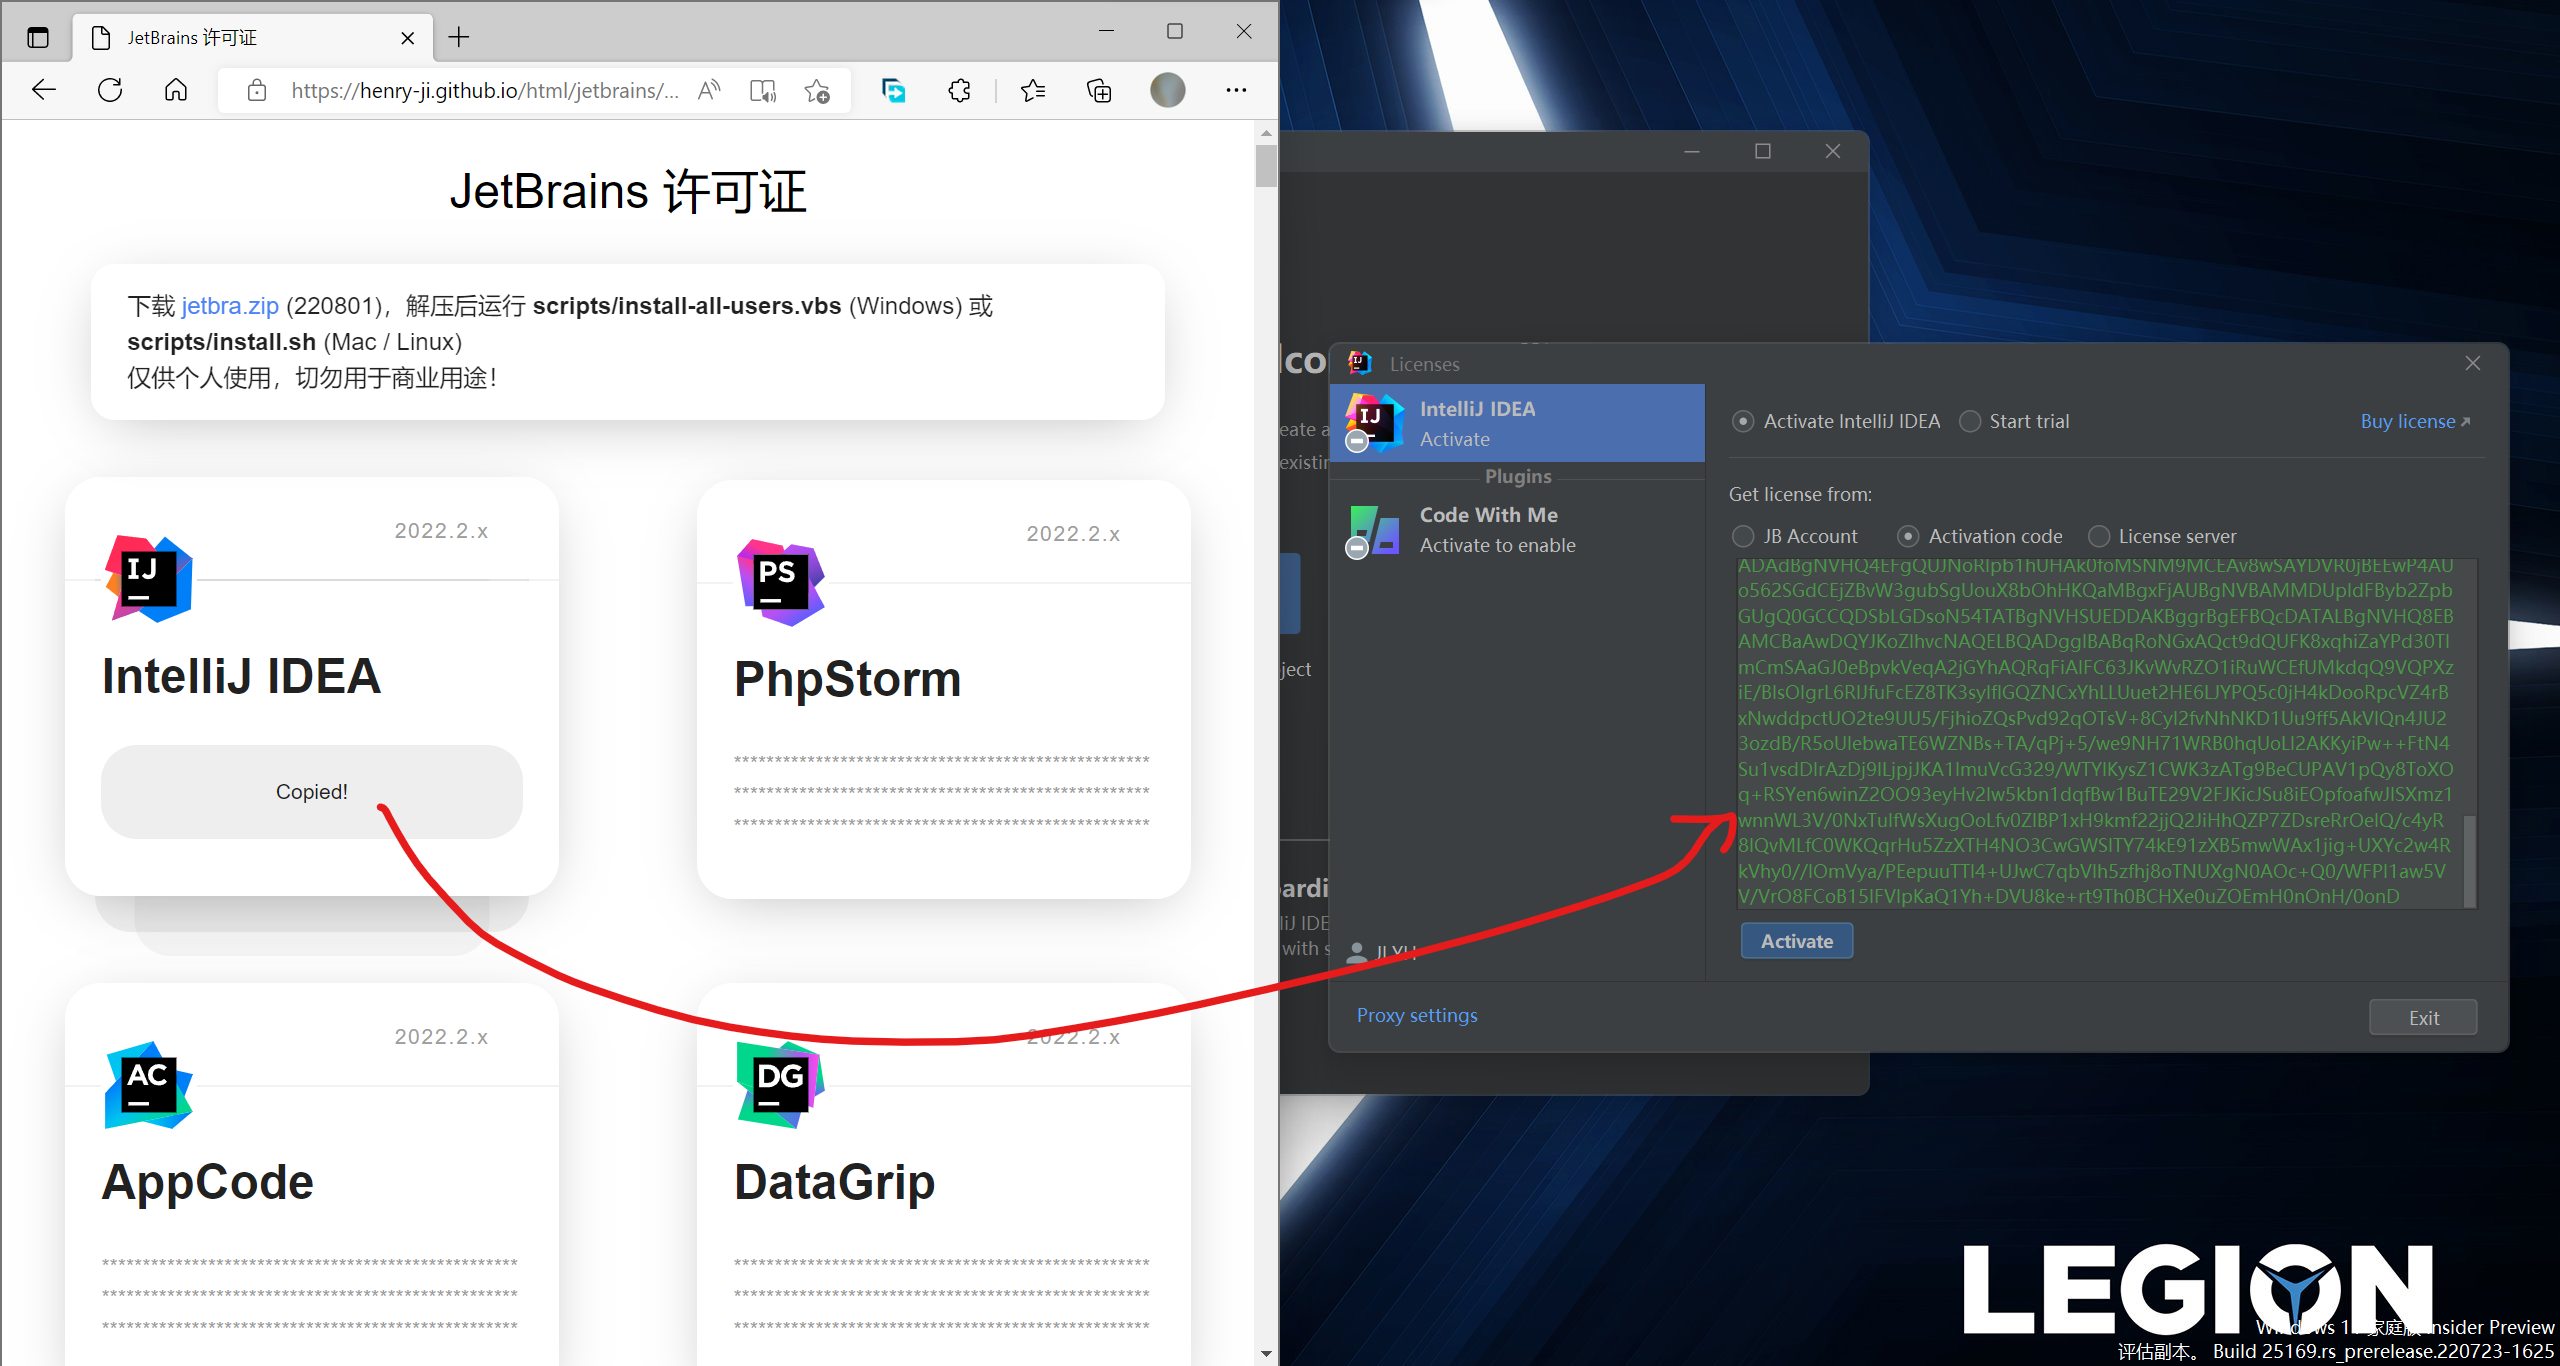Click the browser address bar URL
The width and height of the screenshot is (2560, 1366).
(x=485, y=91)
